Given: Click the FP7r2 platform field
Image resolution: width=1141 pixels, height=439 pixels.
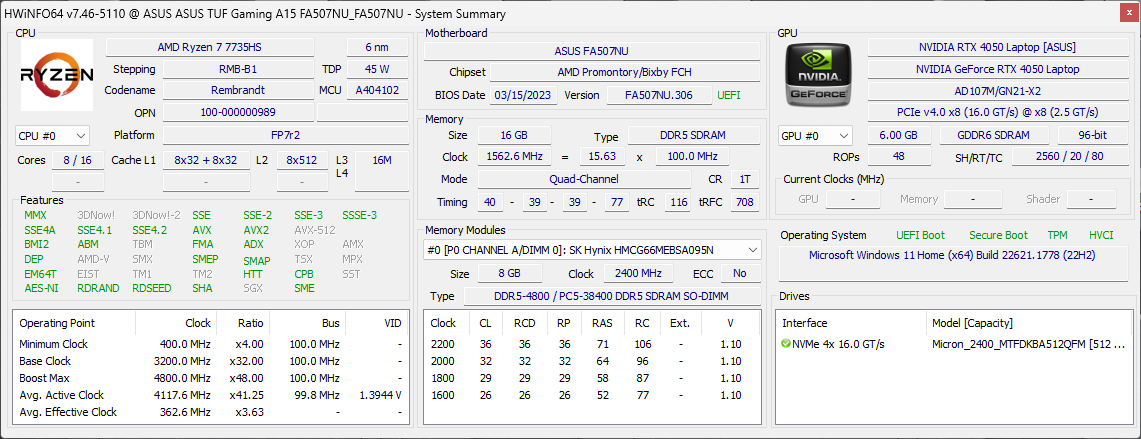Looking at the screenshot, I should (285, 135).
